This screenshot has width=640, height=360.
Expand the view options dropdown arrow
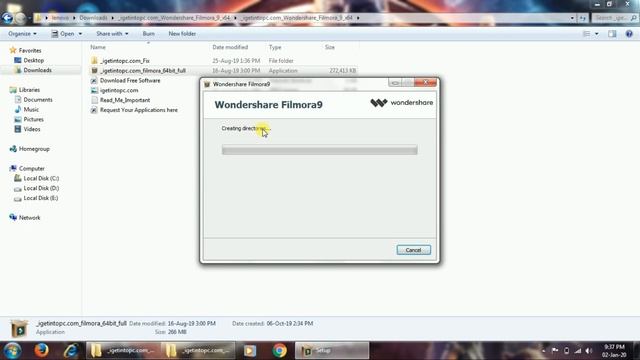point(597,34)
